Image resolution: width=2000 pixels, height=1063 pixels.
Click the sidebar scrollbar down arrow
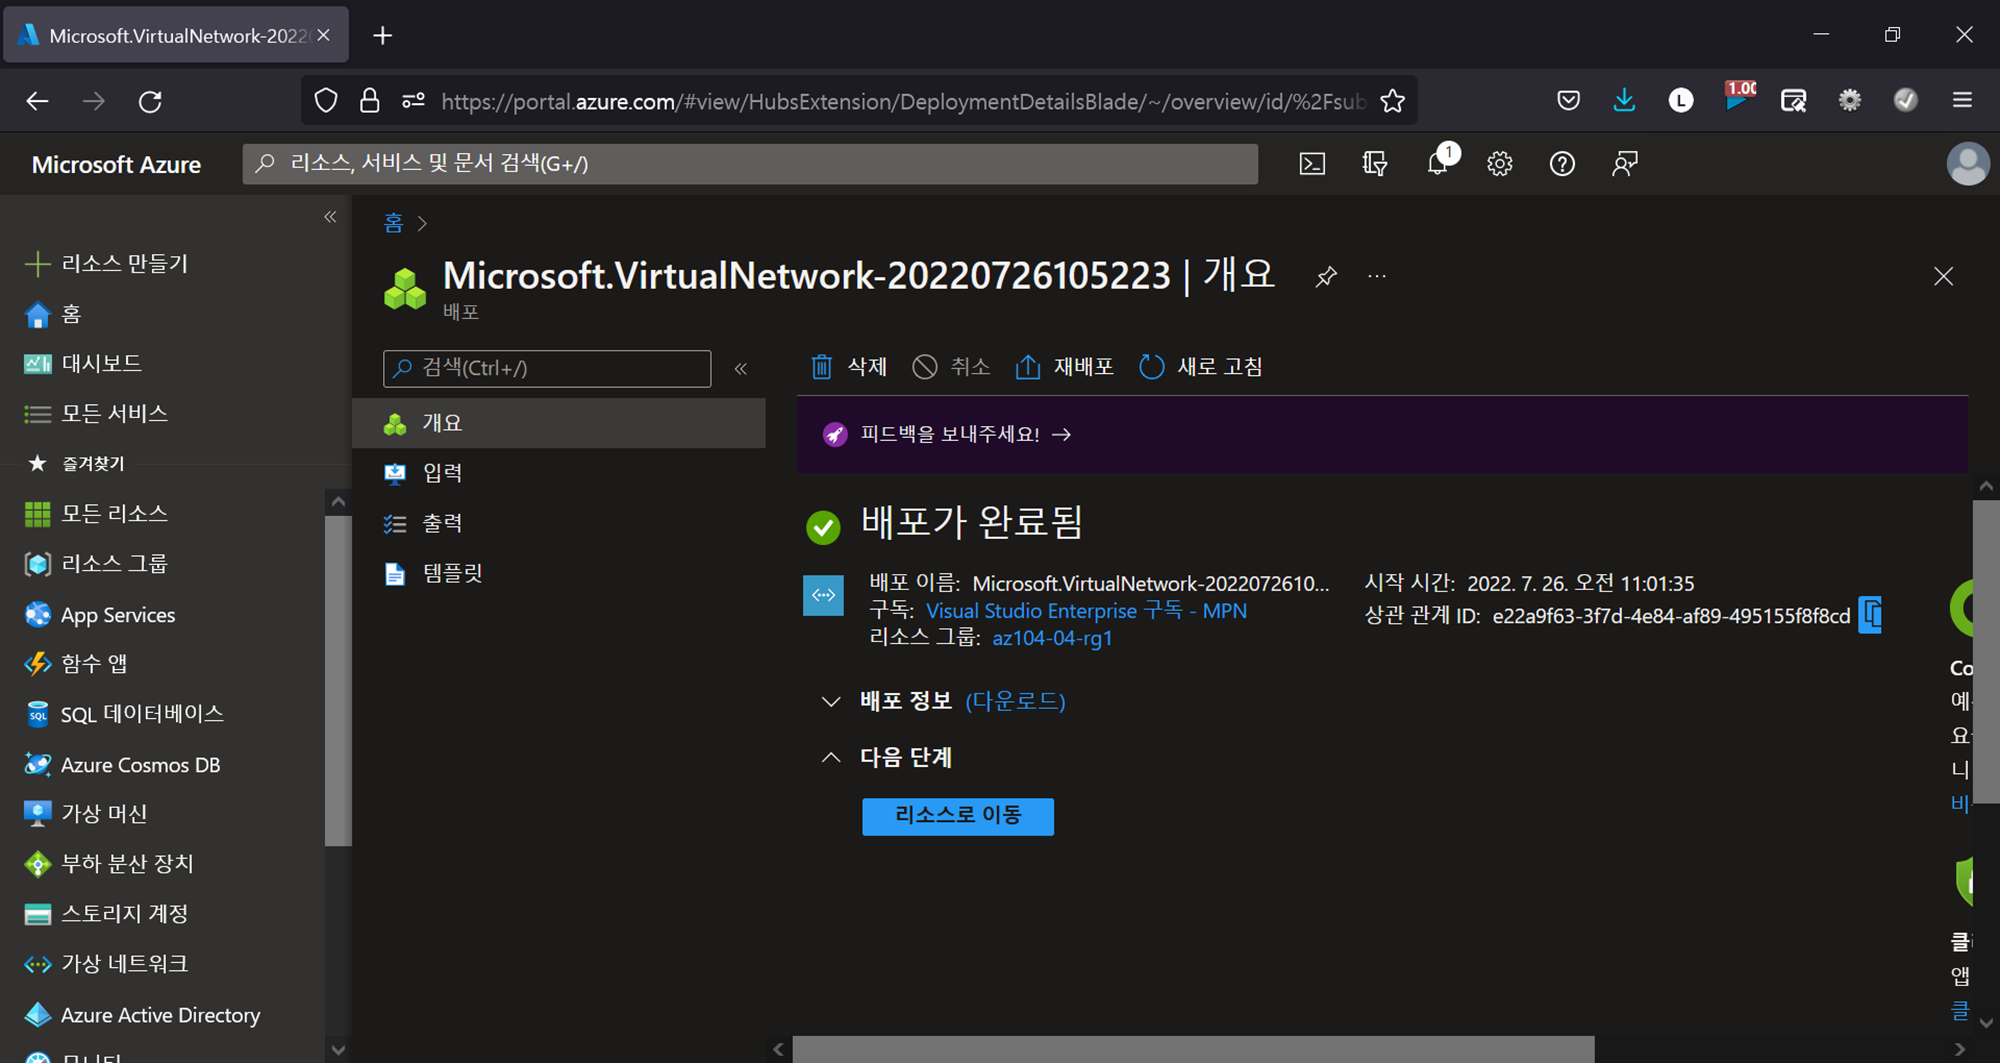click(x=338, y=1050)
